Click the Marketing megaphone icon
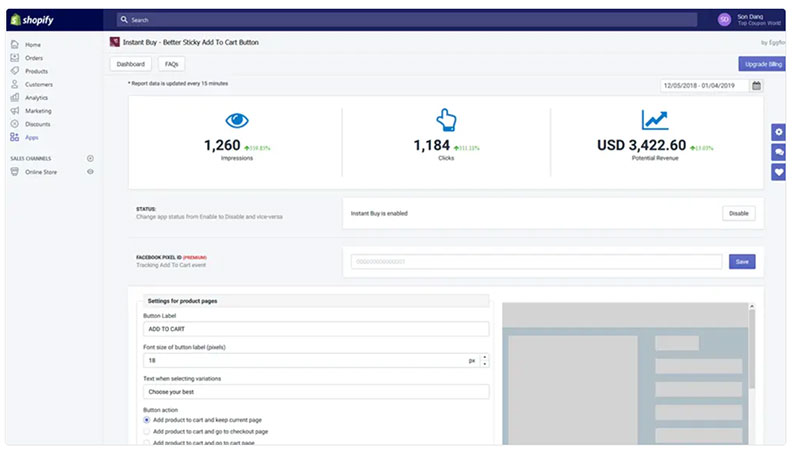The width and height of the screenshot is (800, 456). tap(15, 111)
